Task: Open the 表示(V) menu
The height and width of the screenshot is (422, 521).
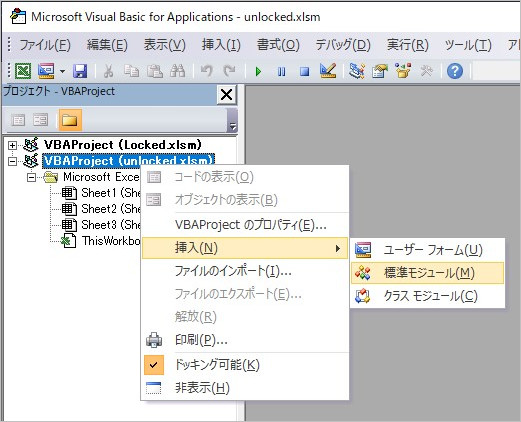Action: 165,45
